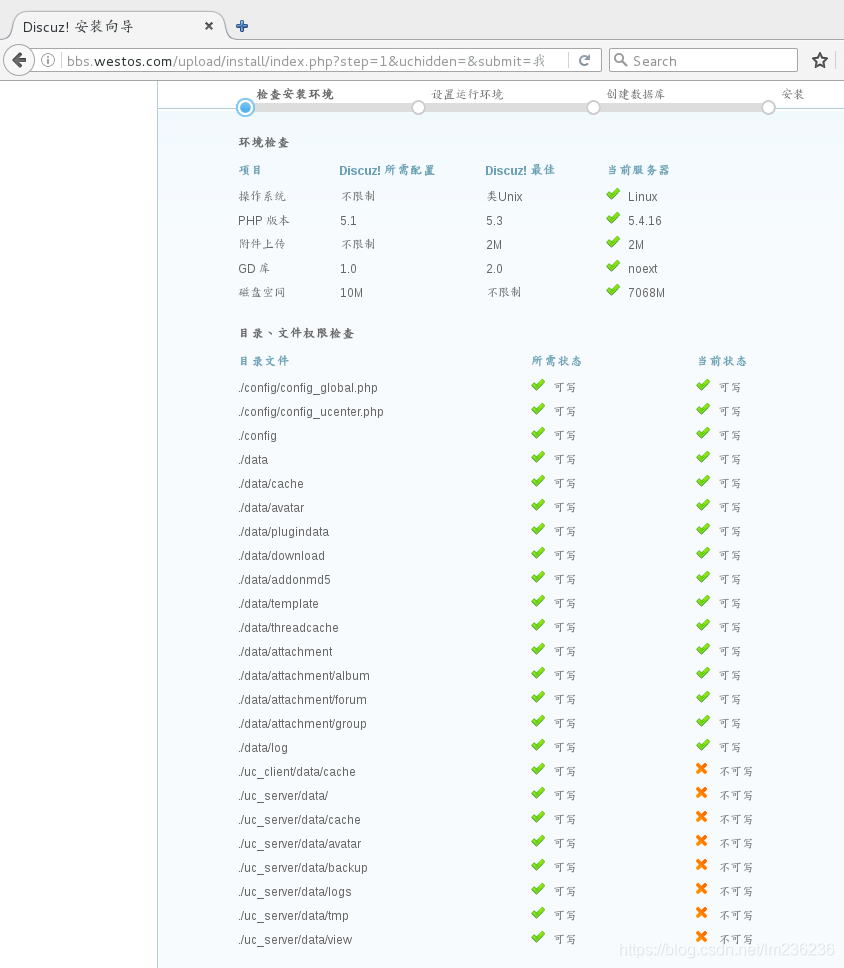Click orange X for ./uc_server/data/logs
This screenshot has height=968, width=844.
pos(701,889)
